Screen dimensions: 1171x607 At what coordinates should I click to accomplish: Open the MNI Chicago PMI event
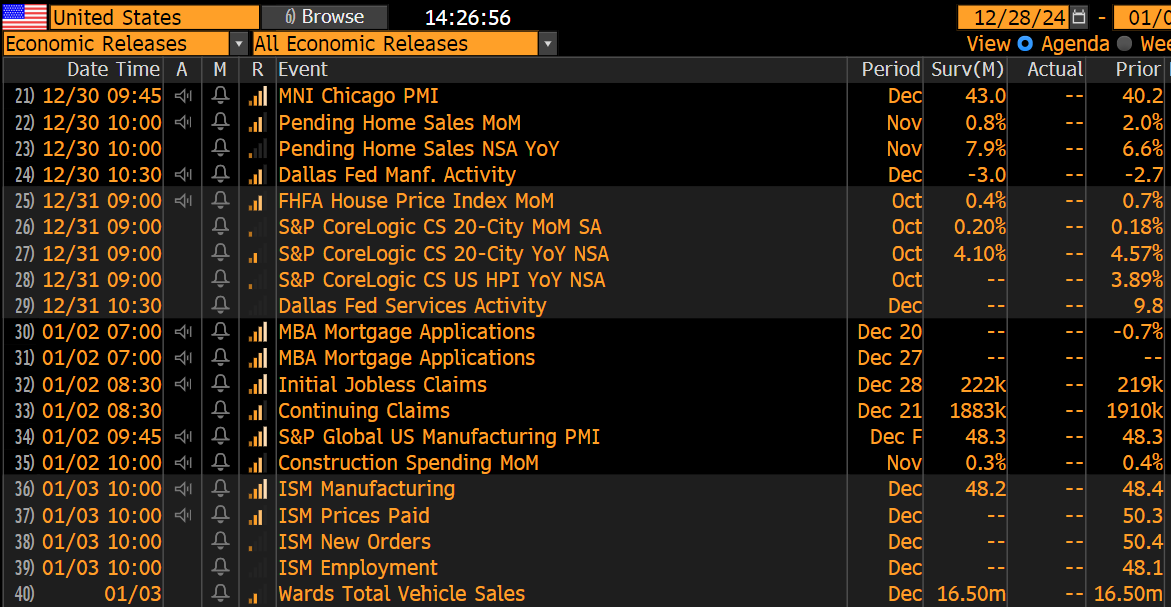pyautogui.click(x=358, y=96)
